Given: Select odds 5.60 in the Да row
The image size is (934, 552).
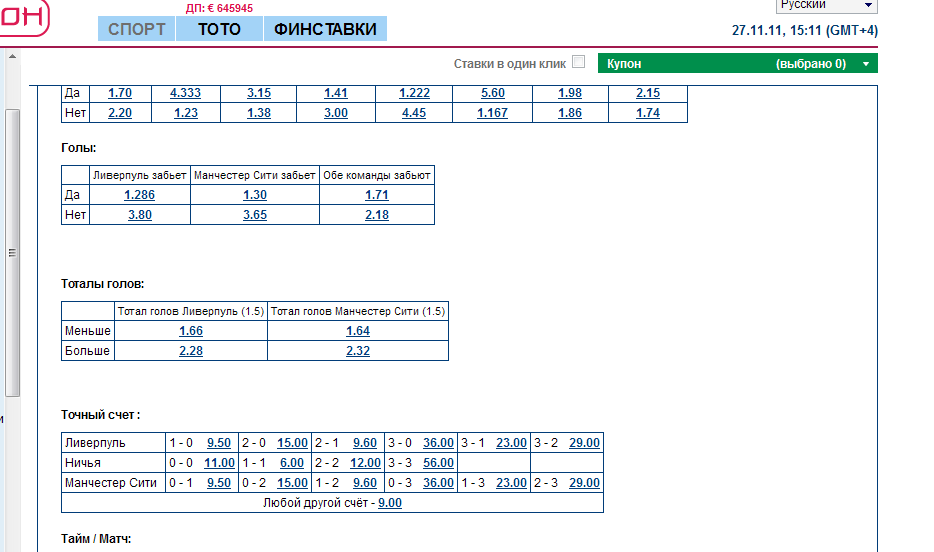Looking at the screenshot, I should click(493, 93).
